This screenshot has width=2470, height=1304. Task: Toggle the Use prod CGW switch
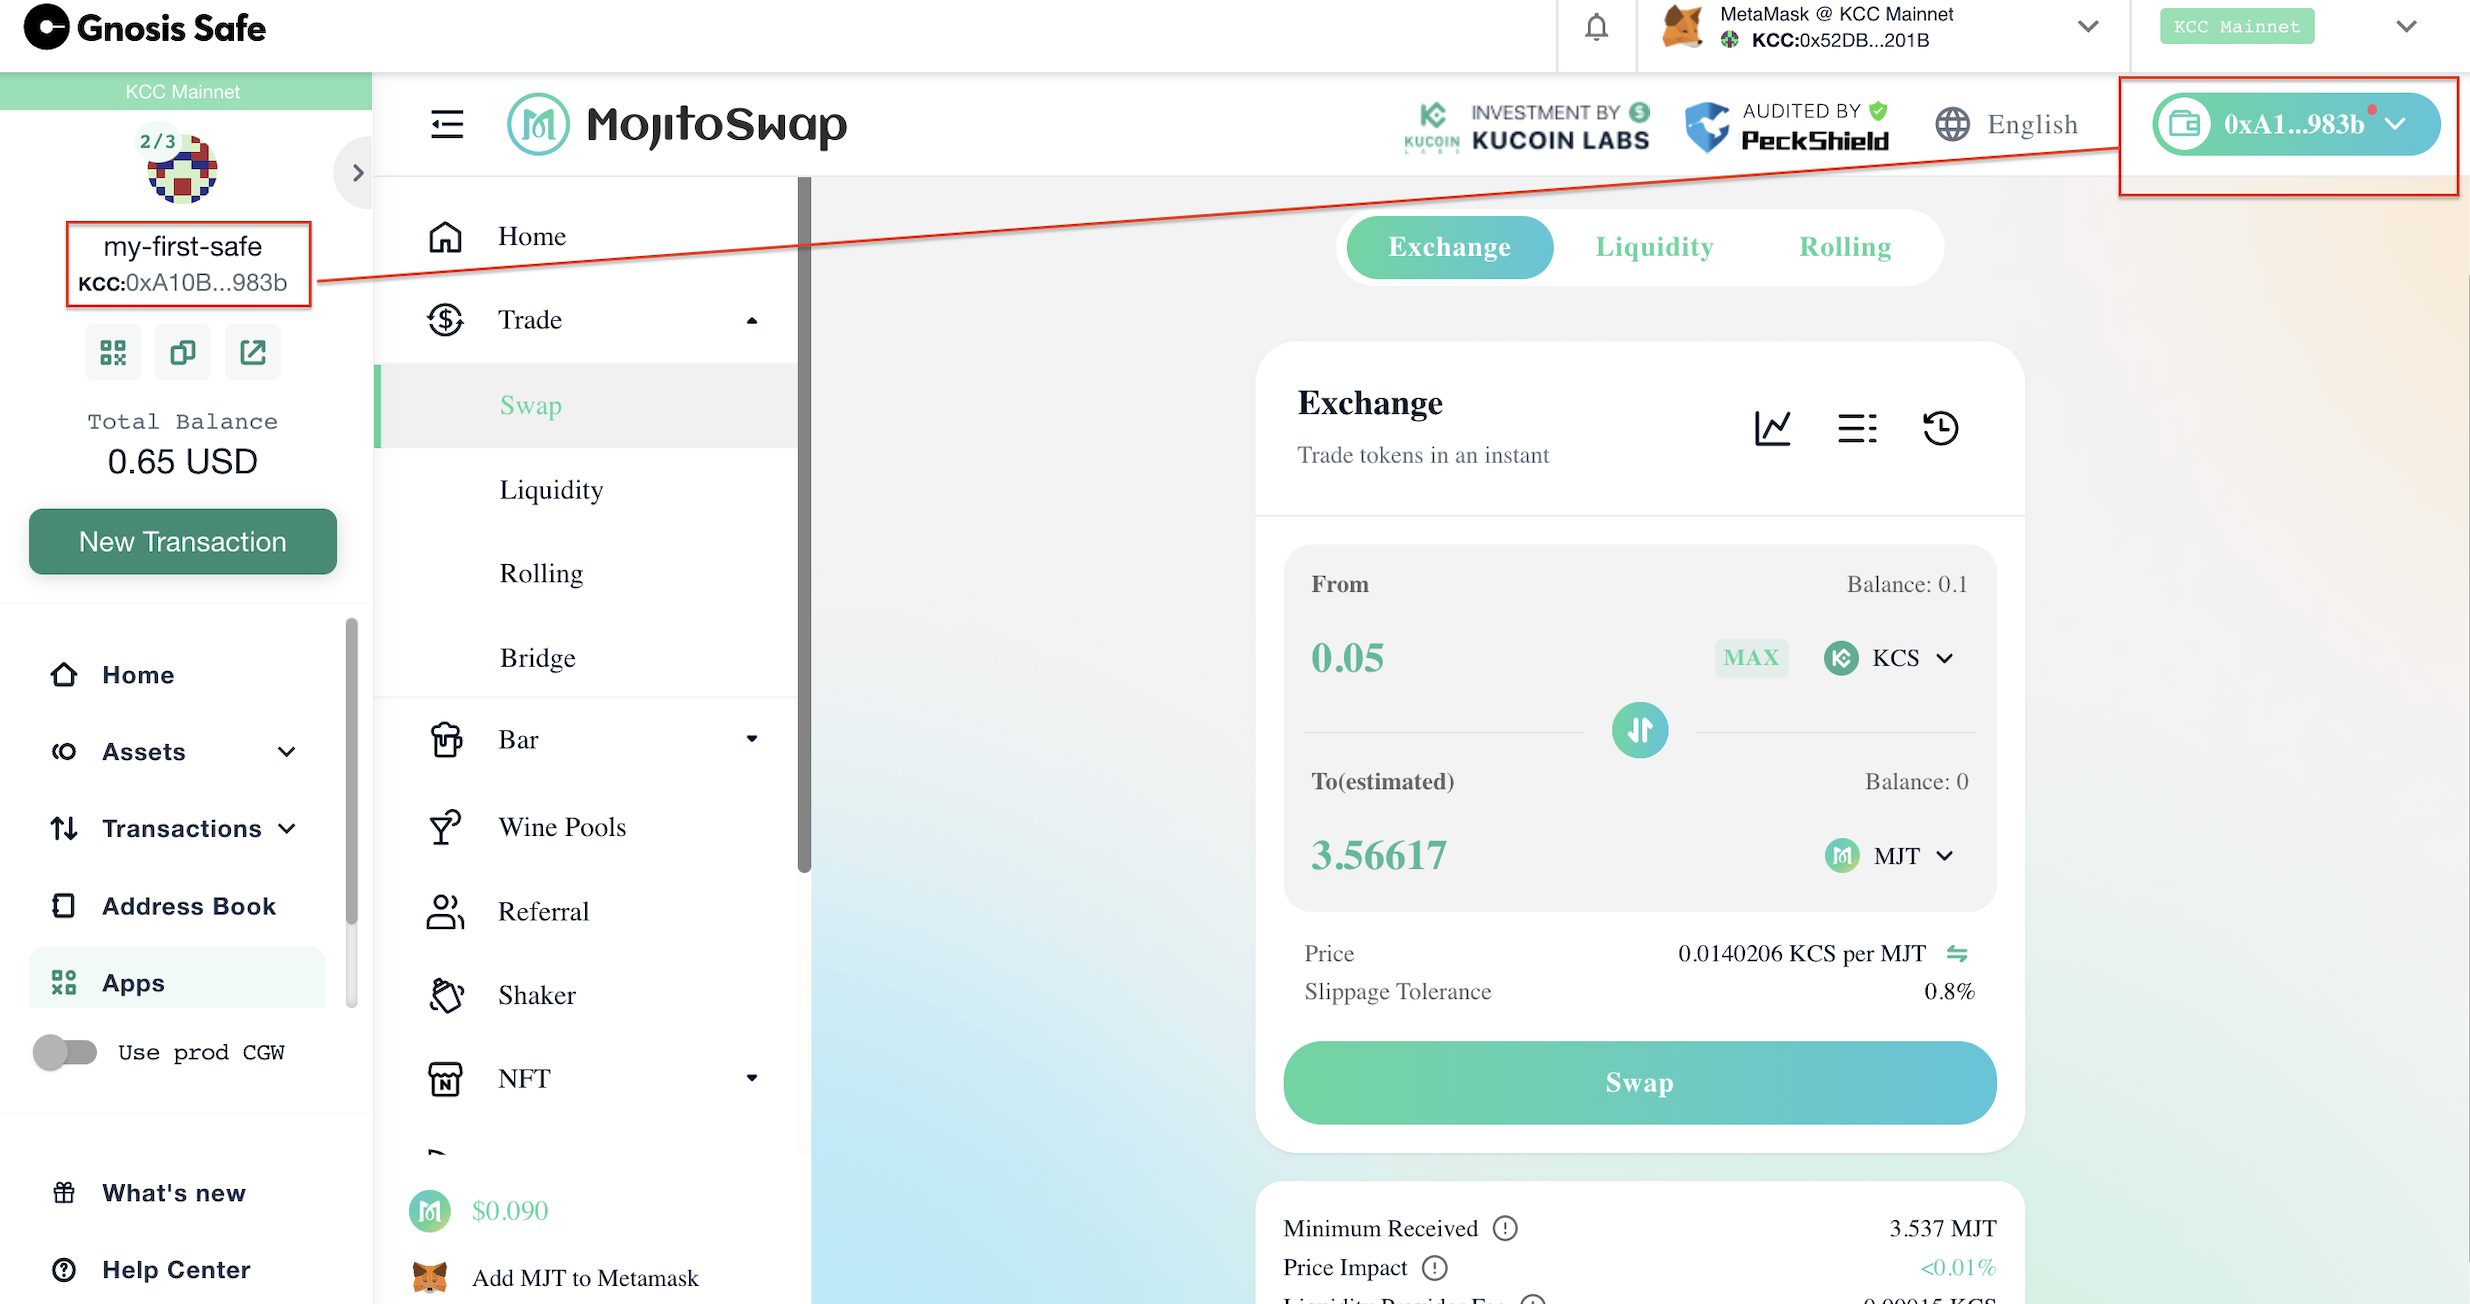(65, 1052)
